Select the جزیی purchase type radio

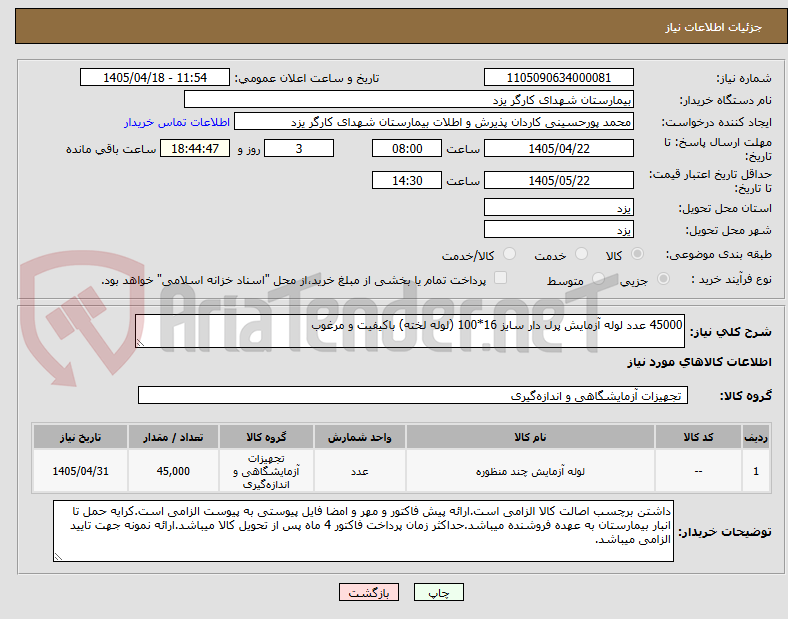tap(663, 278)
